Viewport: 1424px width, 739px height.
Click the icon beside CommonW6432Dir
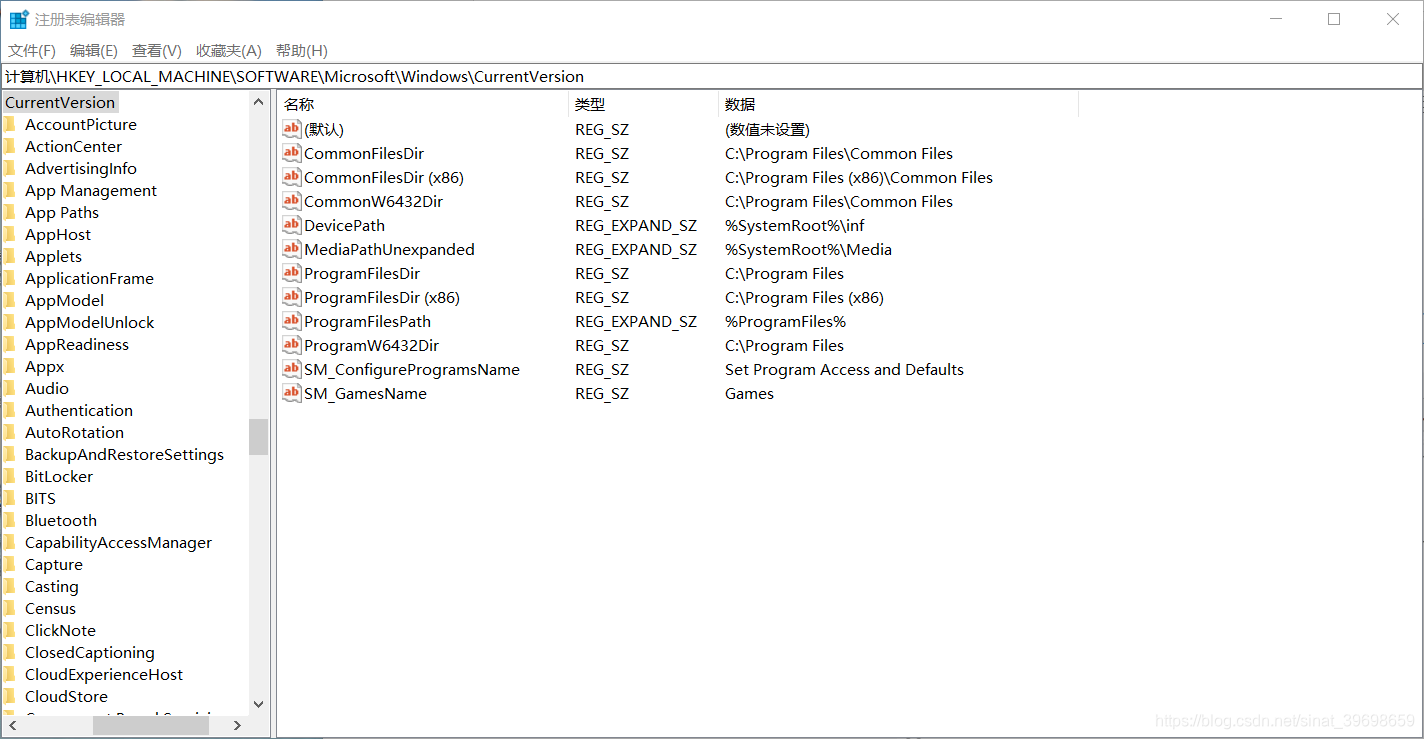291,201
